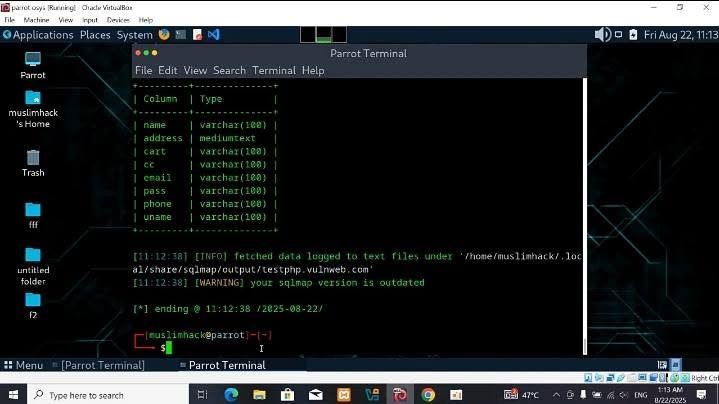Click the battery icon in Parrot panel
The image size is (719, 404).
pyautogui.click(x=633, y=34)
